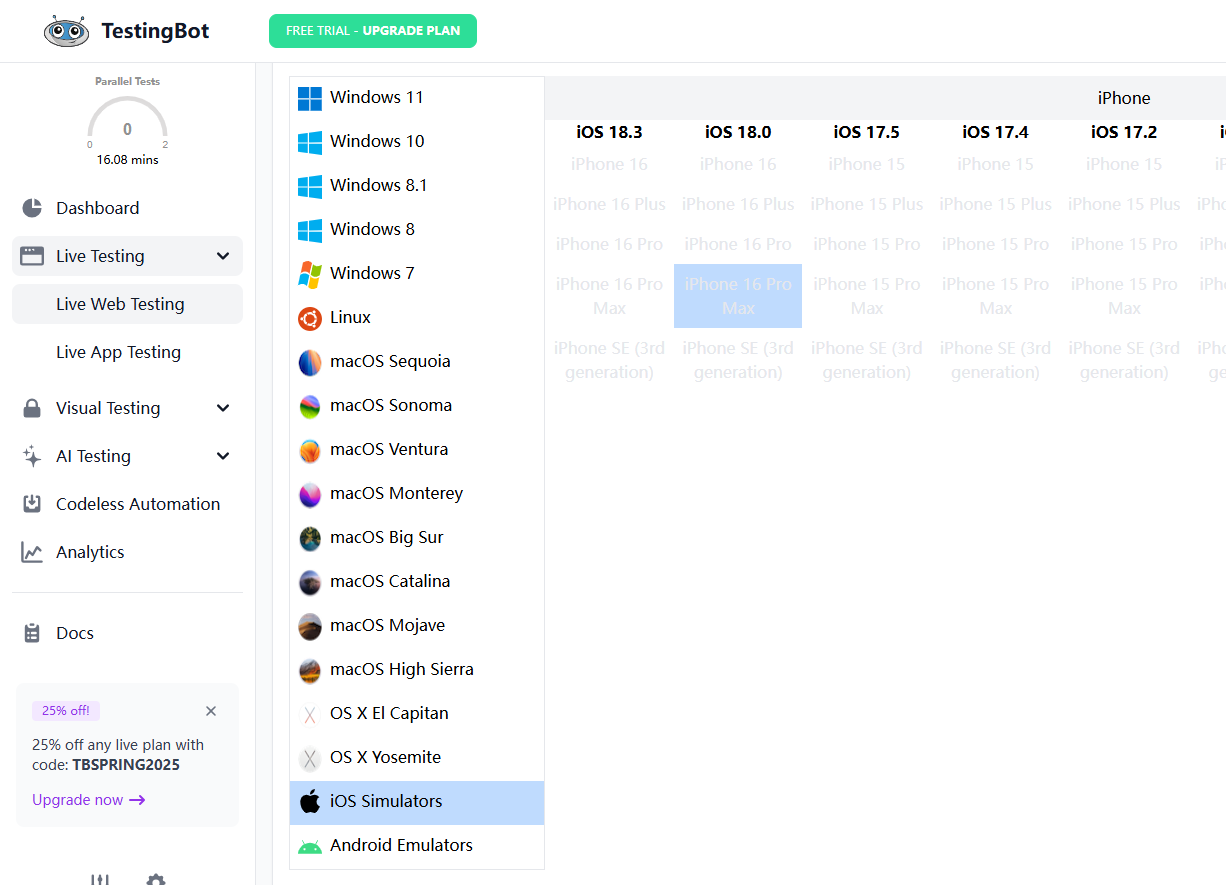Click the iPhone section header
The height and width of the screenshot is (885, 1226).
pos(1124,98)
